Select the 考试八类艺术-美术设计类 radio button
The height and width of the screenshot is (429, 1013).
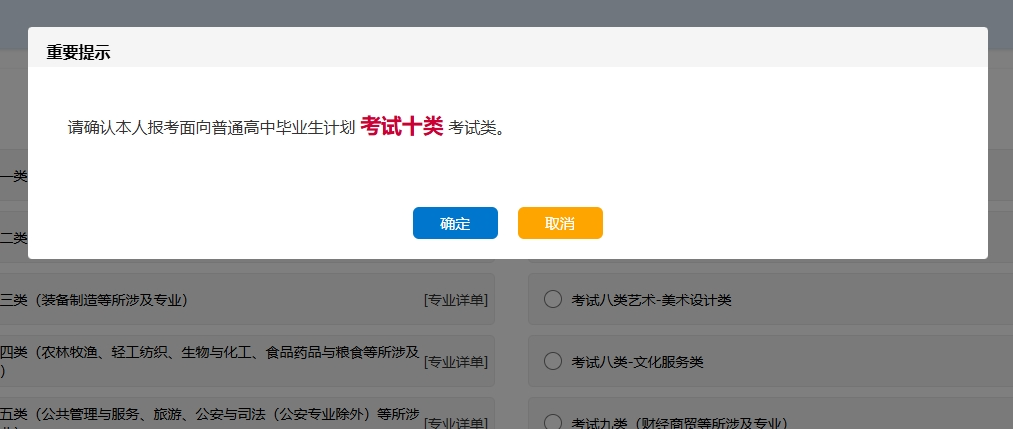(x=552, y=299)
